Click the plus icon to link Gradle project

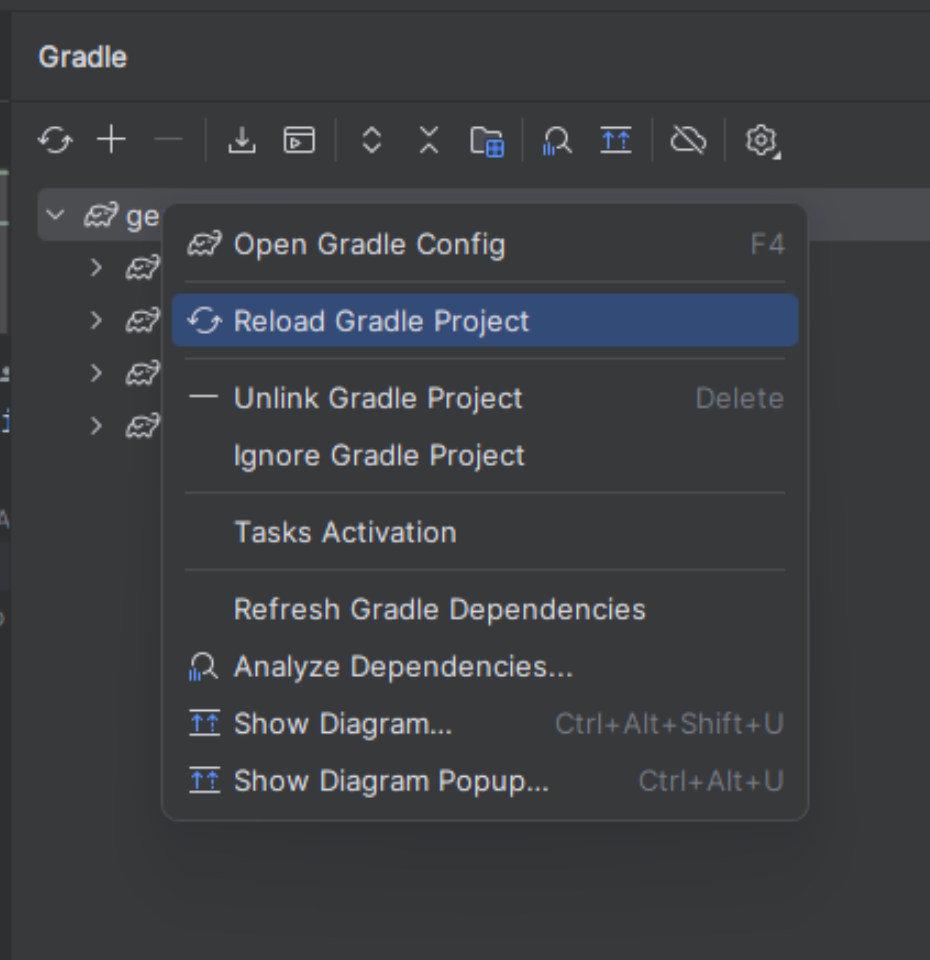[111, 140]
